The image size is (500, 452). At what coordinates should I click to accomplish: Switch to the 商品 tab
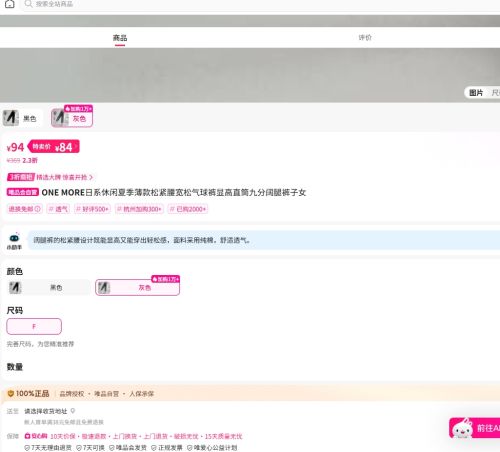click(120, 38)
